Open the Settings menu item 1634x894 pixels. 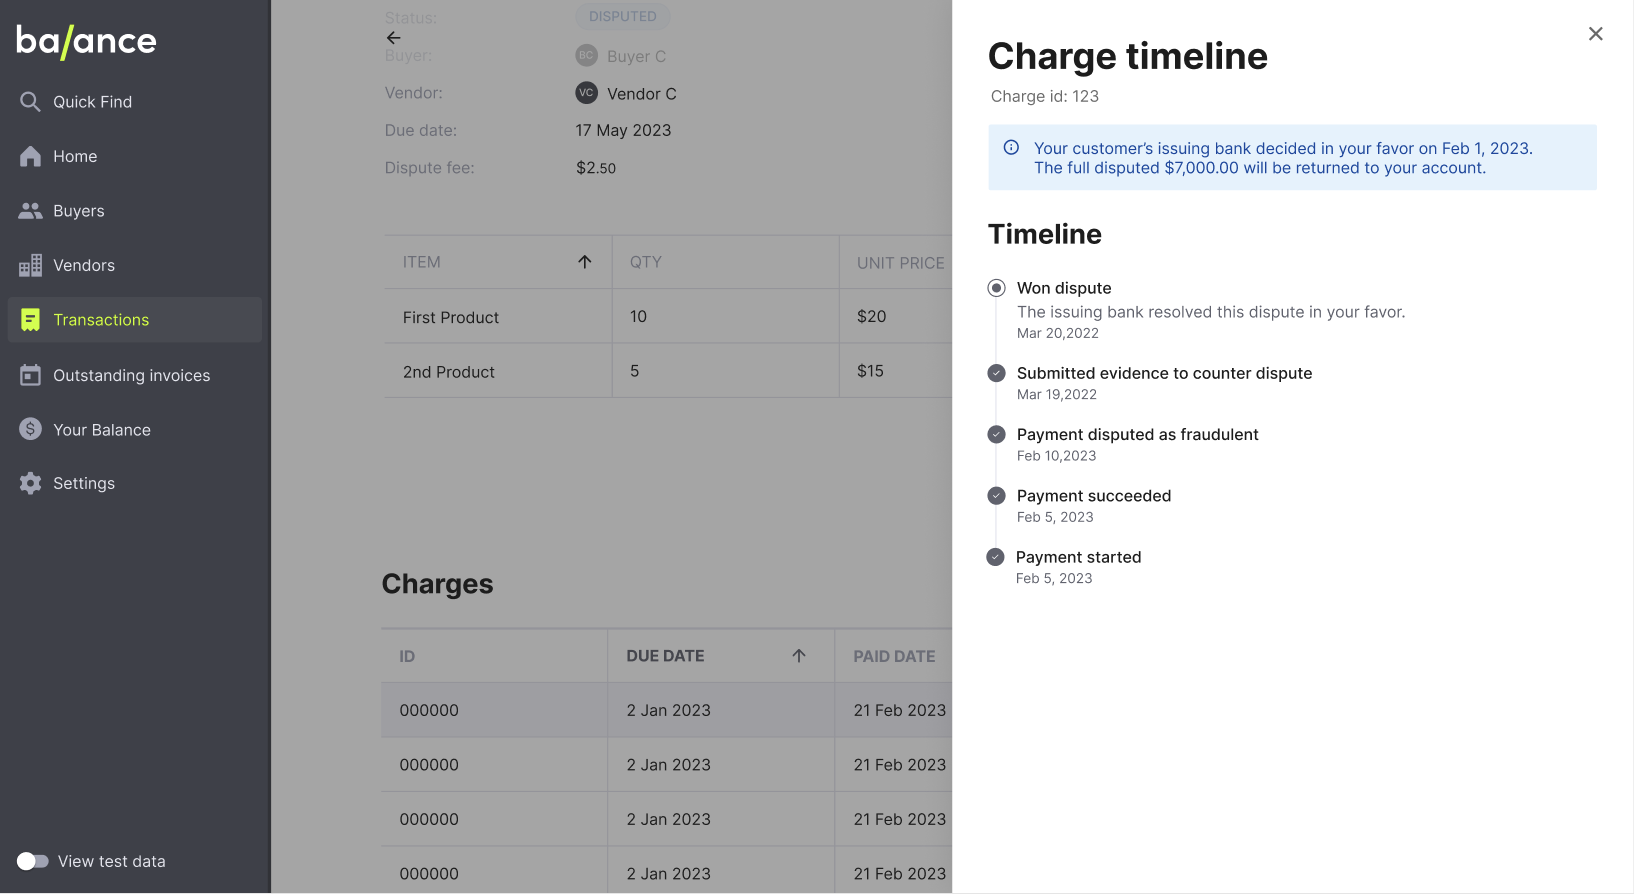[135, 483]
